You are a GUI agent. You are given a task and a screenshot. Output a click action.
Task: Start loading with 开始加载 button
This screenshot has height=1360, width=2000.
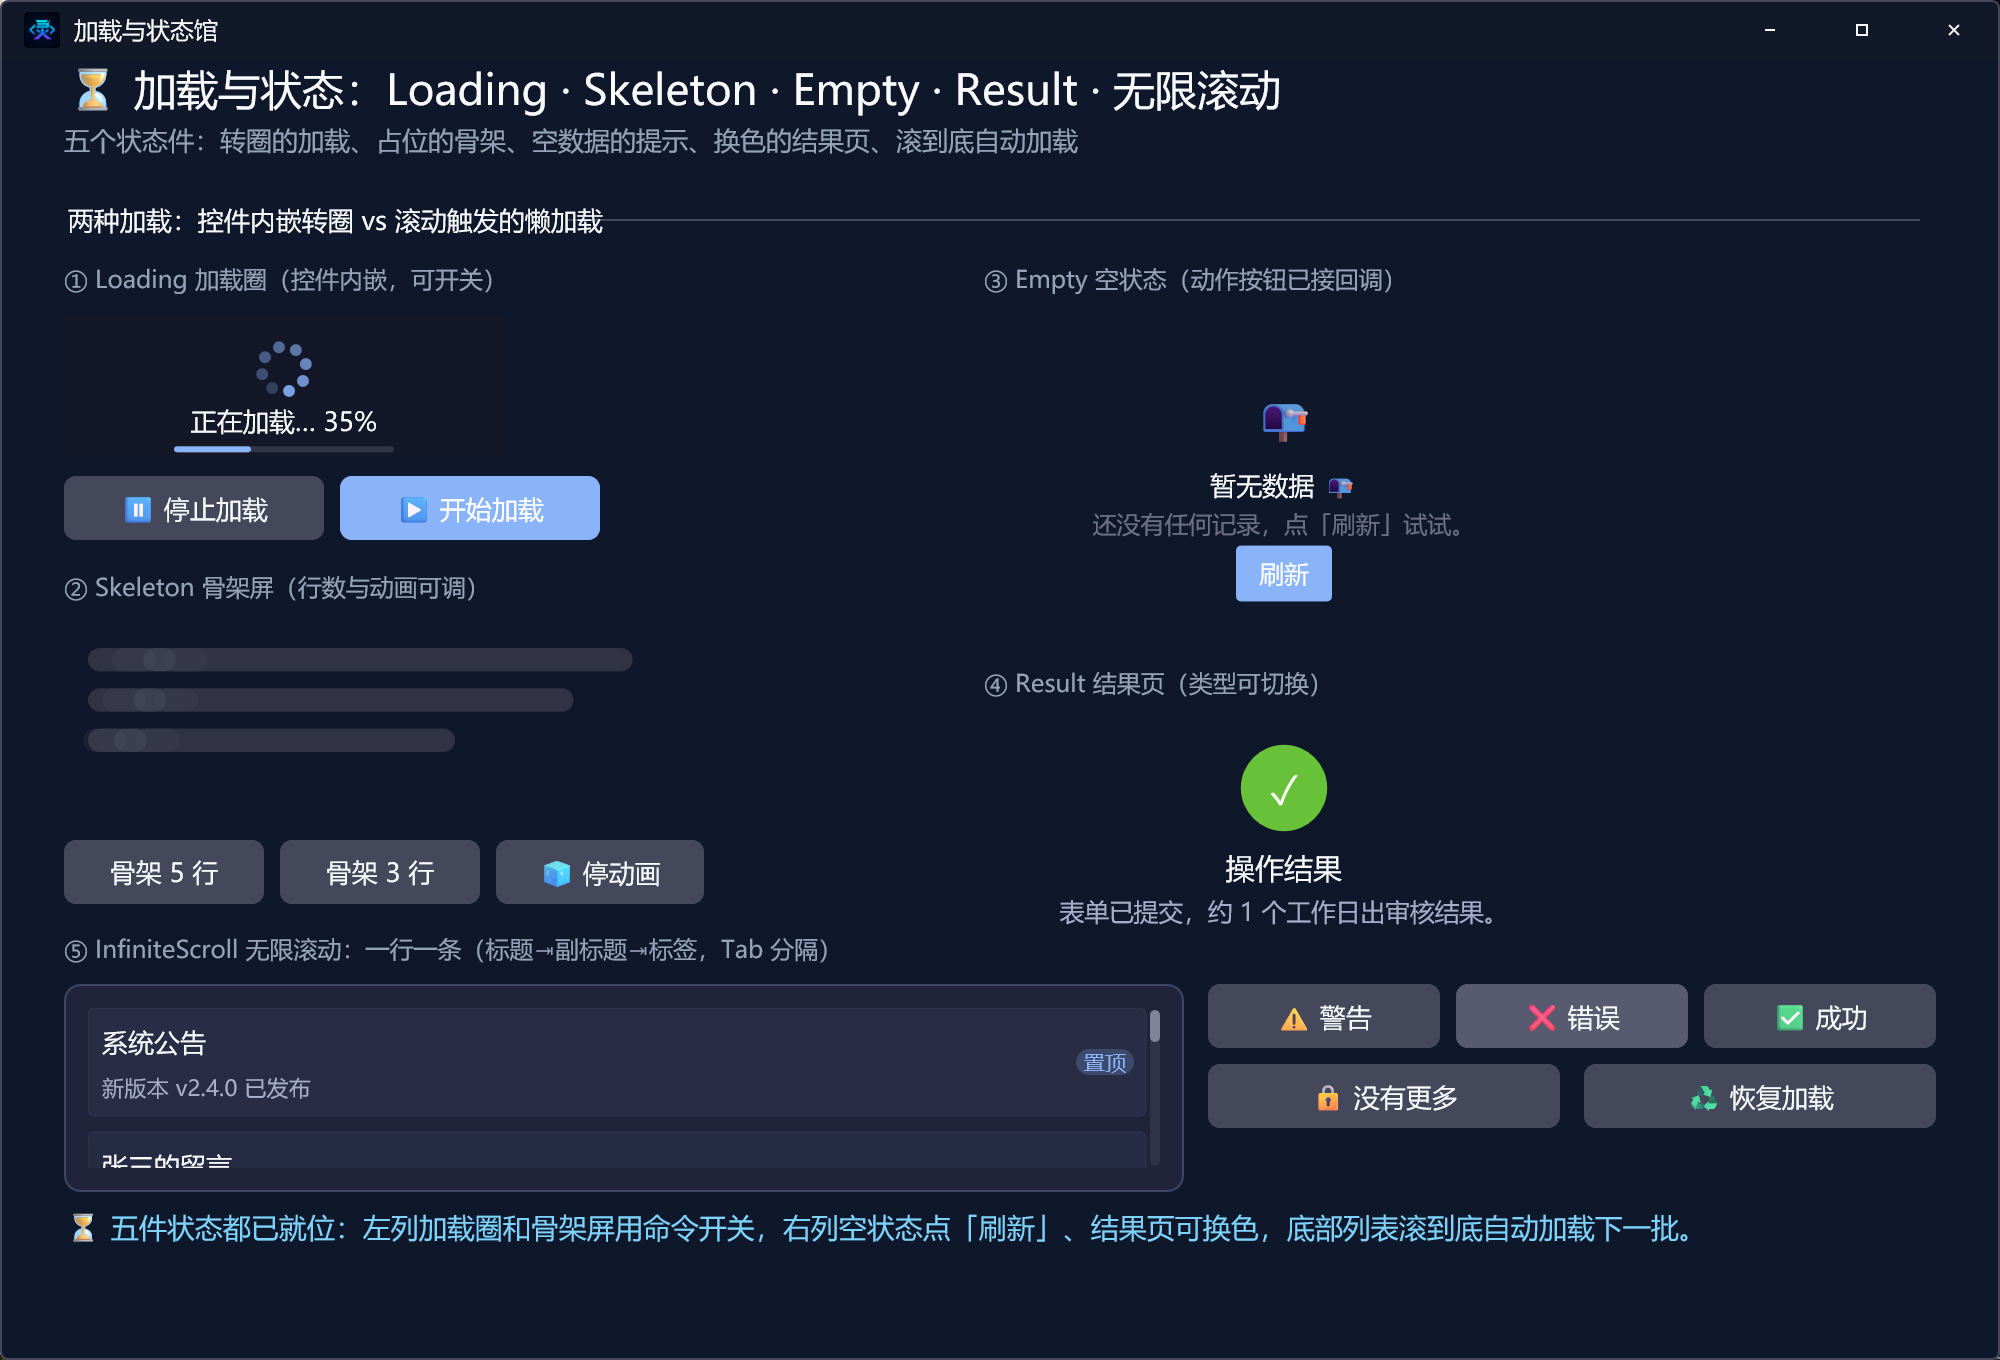[x=470, y=508]
